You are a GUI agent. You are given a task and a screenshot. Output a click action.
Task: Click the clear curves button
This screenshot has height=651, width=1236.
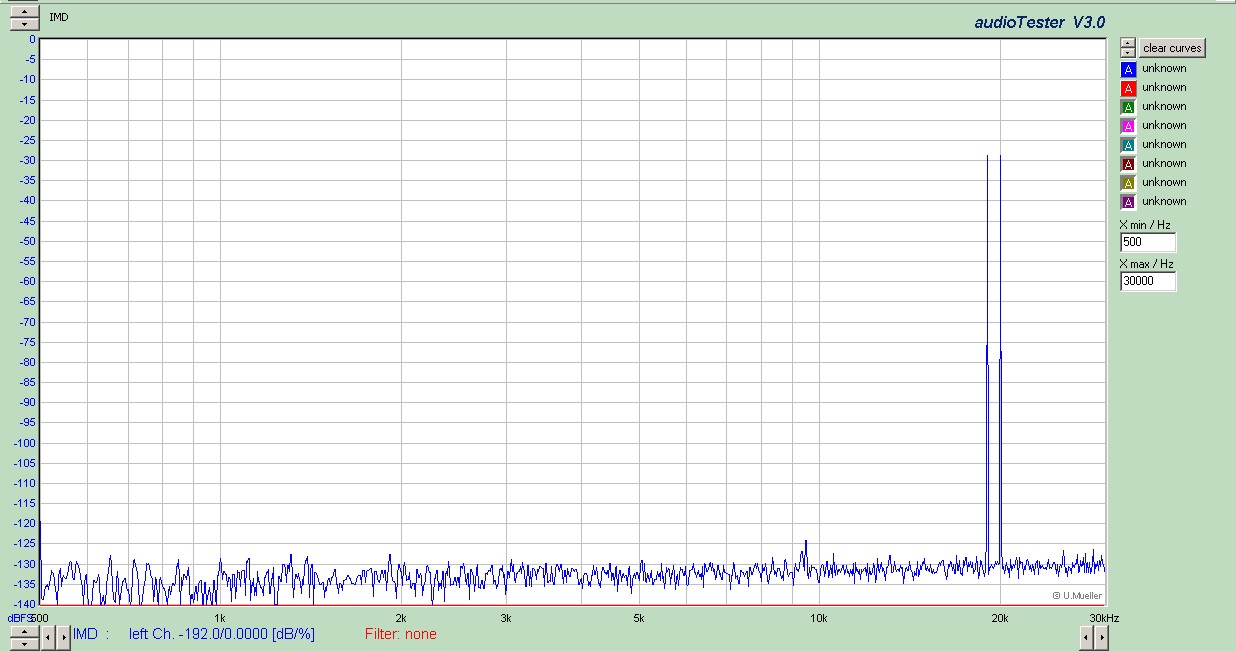[1172, 48]
